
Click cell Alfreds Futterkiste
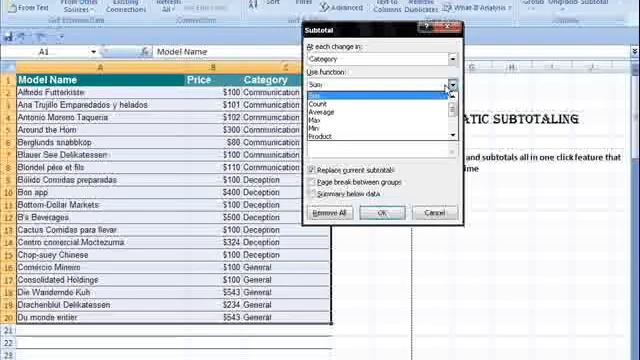[100, 92]
